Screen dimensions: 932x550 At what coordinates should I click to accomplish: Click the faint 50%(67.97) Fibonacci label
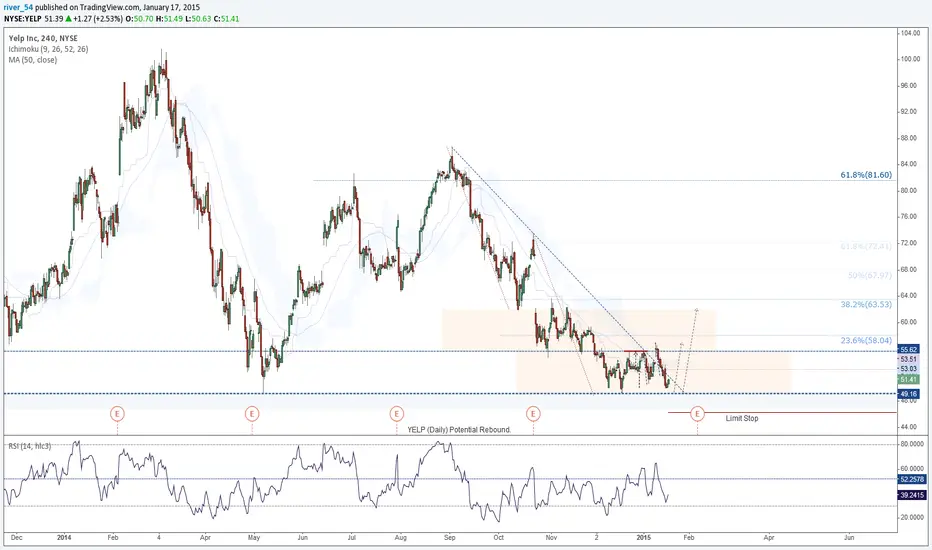pyautogui.click(x=870, y=275)
